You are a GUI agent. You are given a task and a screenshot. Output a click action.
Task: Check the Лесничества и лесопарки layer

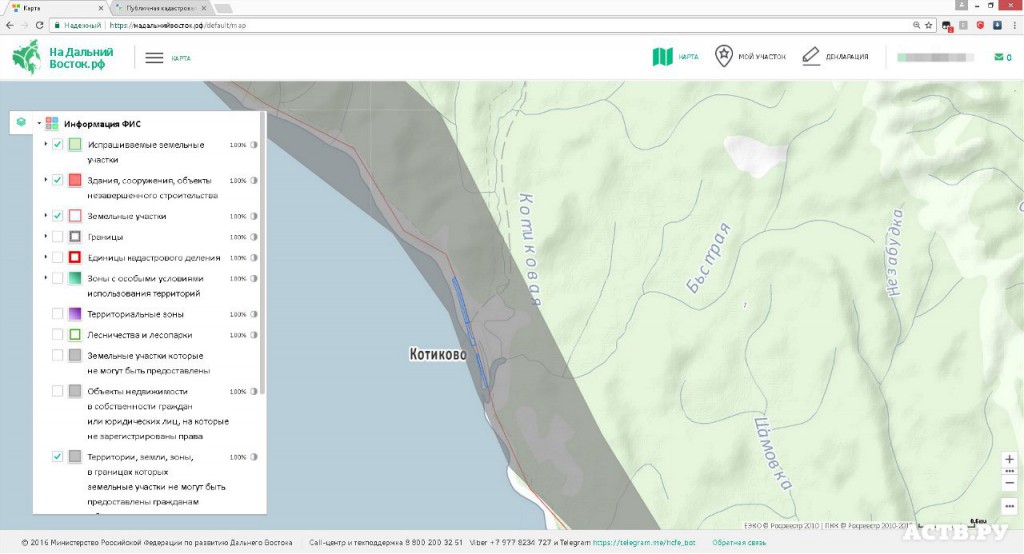58,334
